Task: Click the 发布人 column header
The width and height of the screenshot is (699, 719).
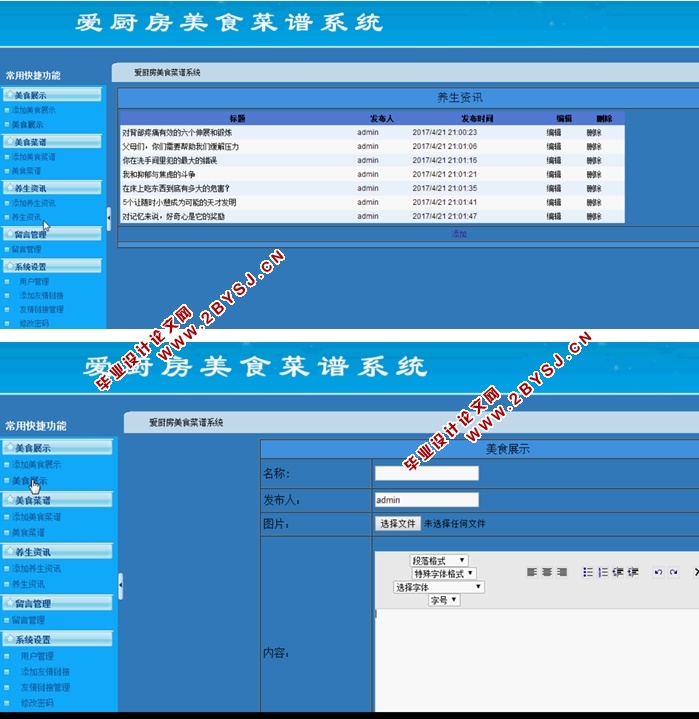Action: coord(382,119)
